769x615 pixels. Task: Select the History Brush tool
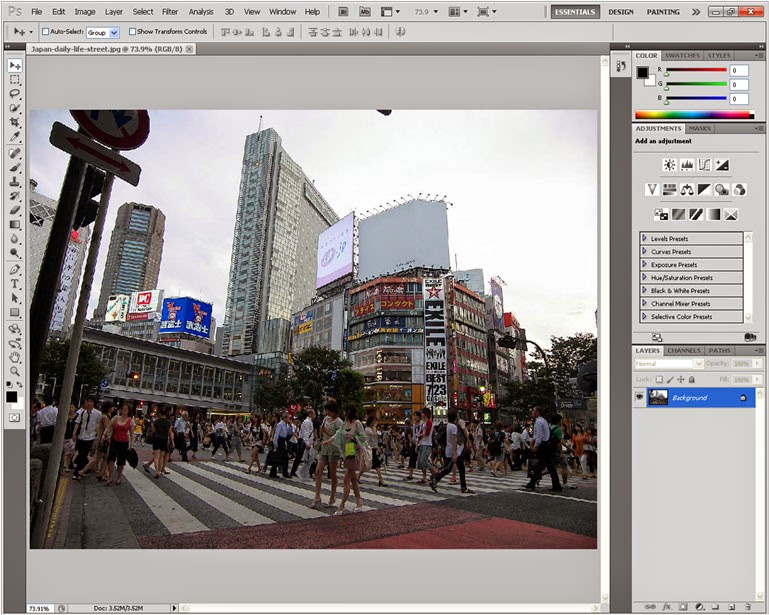tap(15, 196)
